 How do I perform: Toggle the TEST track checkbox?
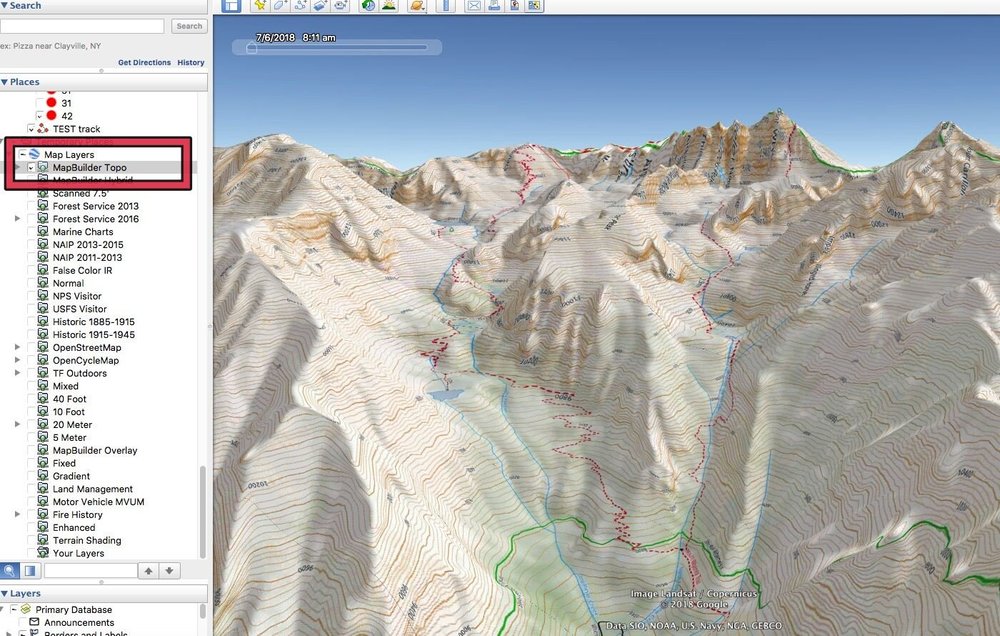tap(31, 129)
